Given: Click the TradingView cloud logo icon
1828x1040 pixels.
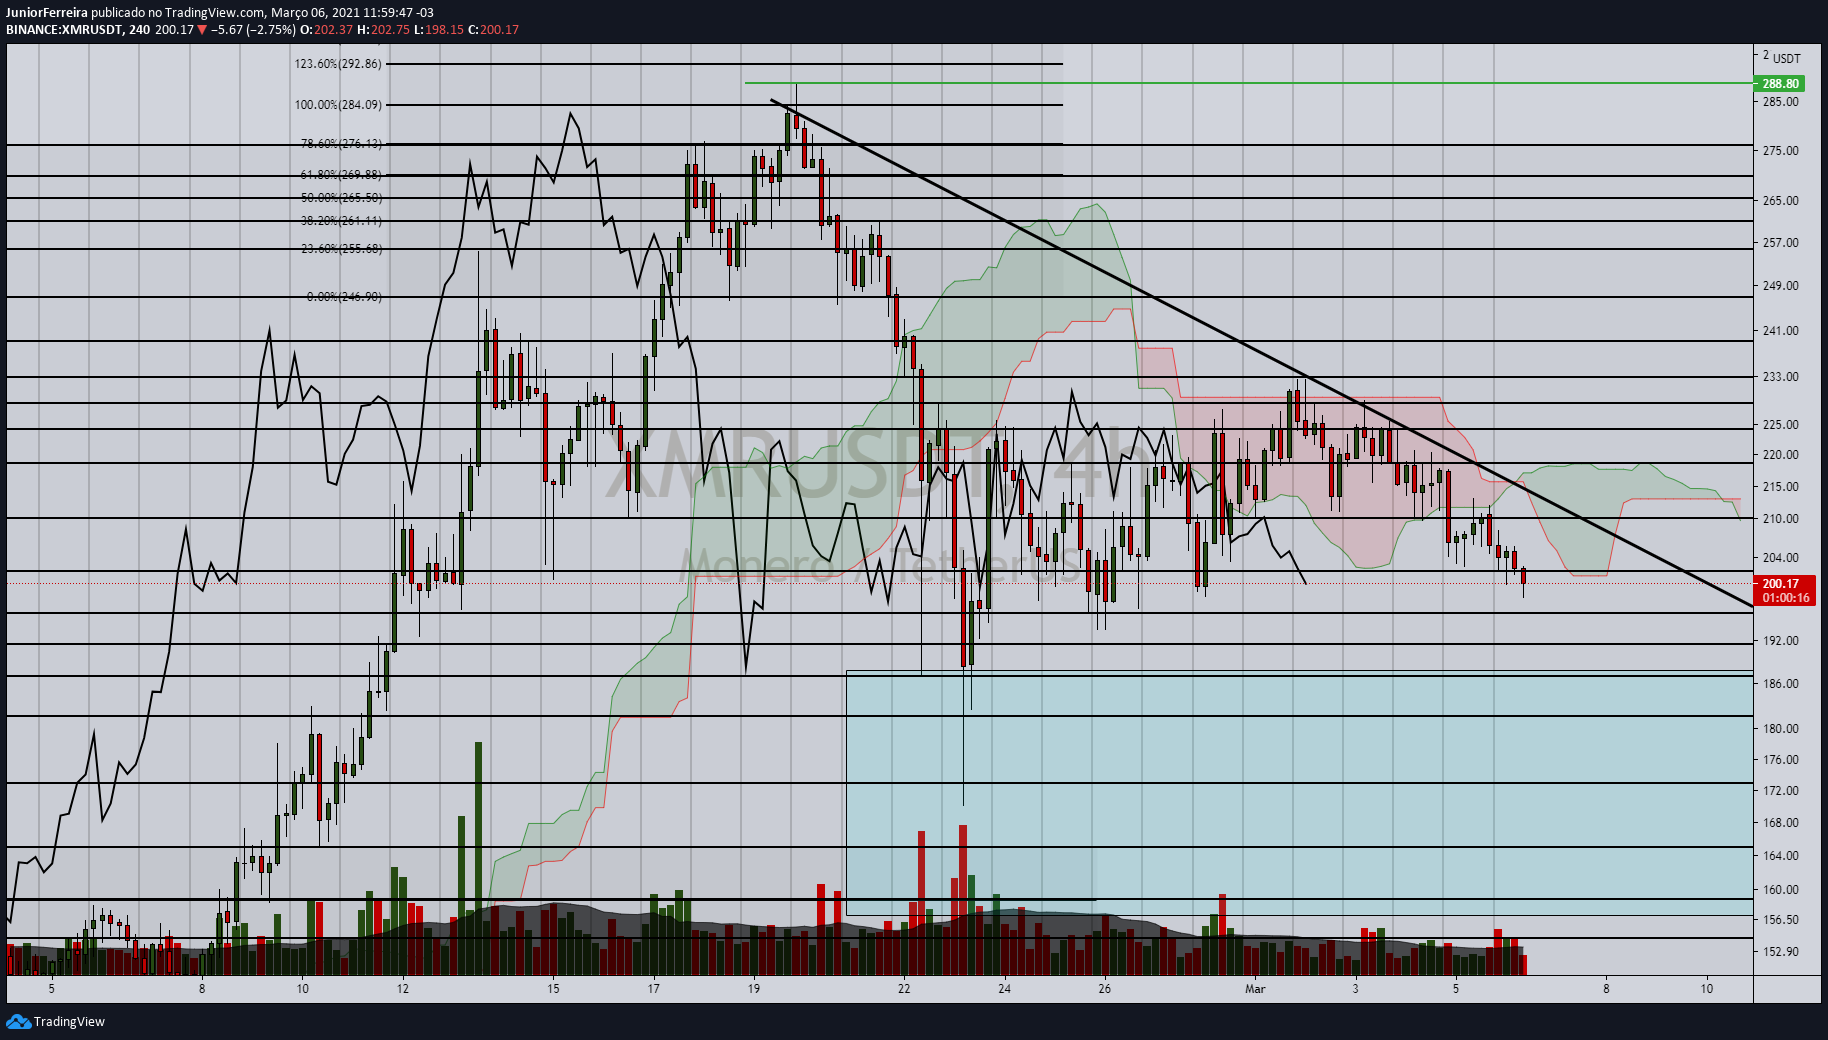Looking at the screenshot, I should click(x=18, y=1021).
